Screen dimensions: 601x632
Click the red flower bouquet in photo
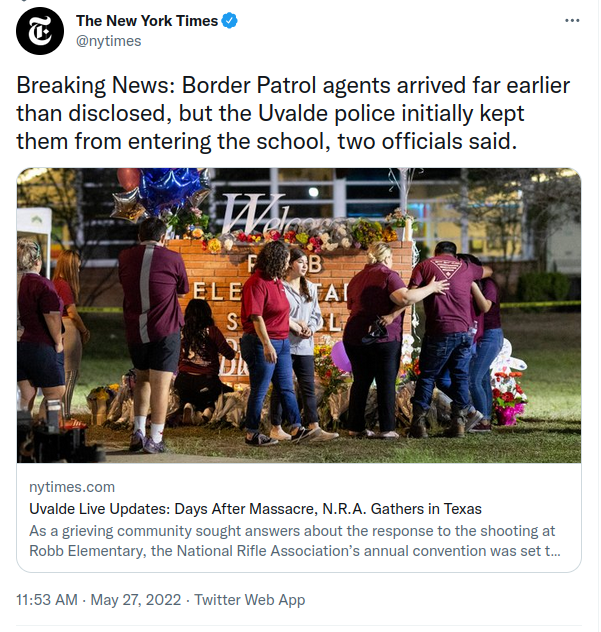(509, 398)
